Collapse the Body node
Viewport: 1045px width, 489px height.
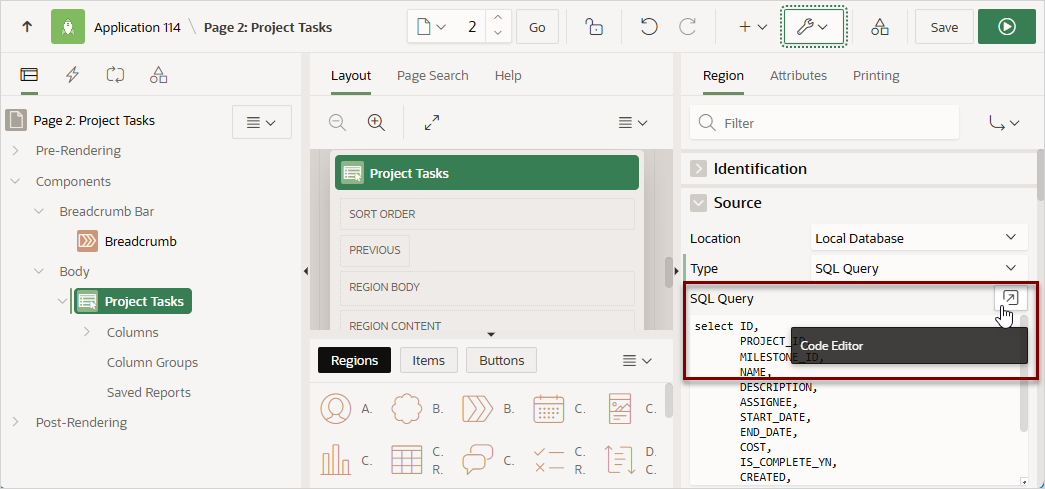(39, 271)
